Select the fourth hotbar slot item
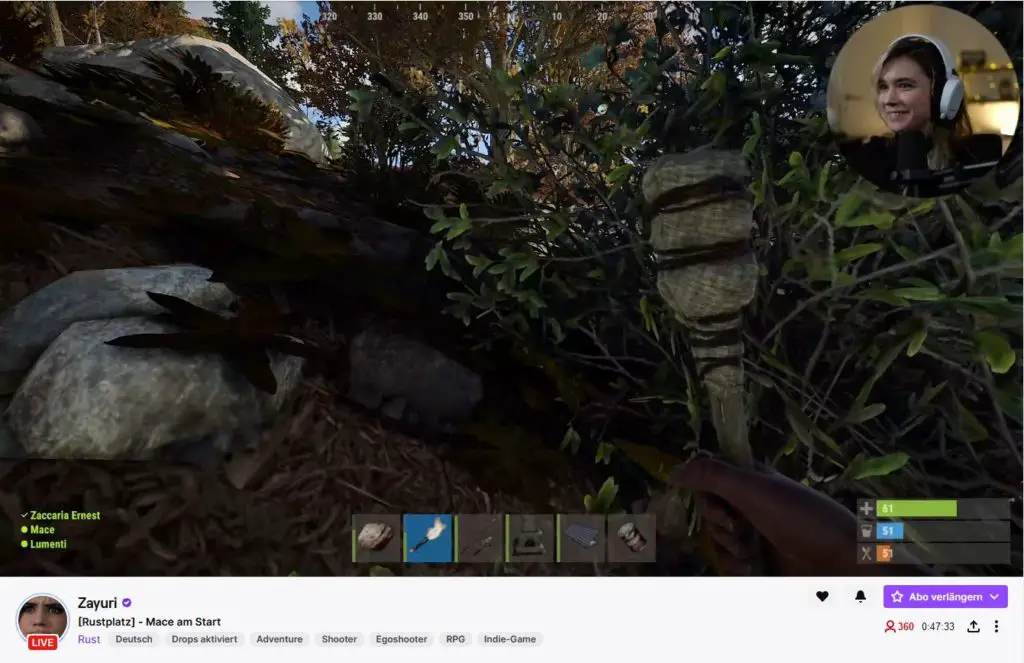The height and width of the screenshot is (663, 1024). (530, 538)
